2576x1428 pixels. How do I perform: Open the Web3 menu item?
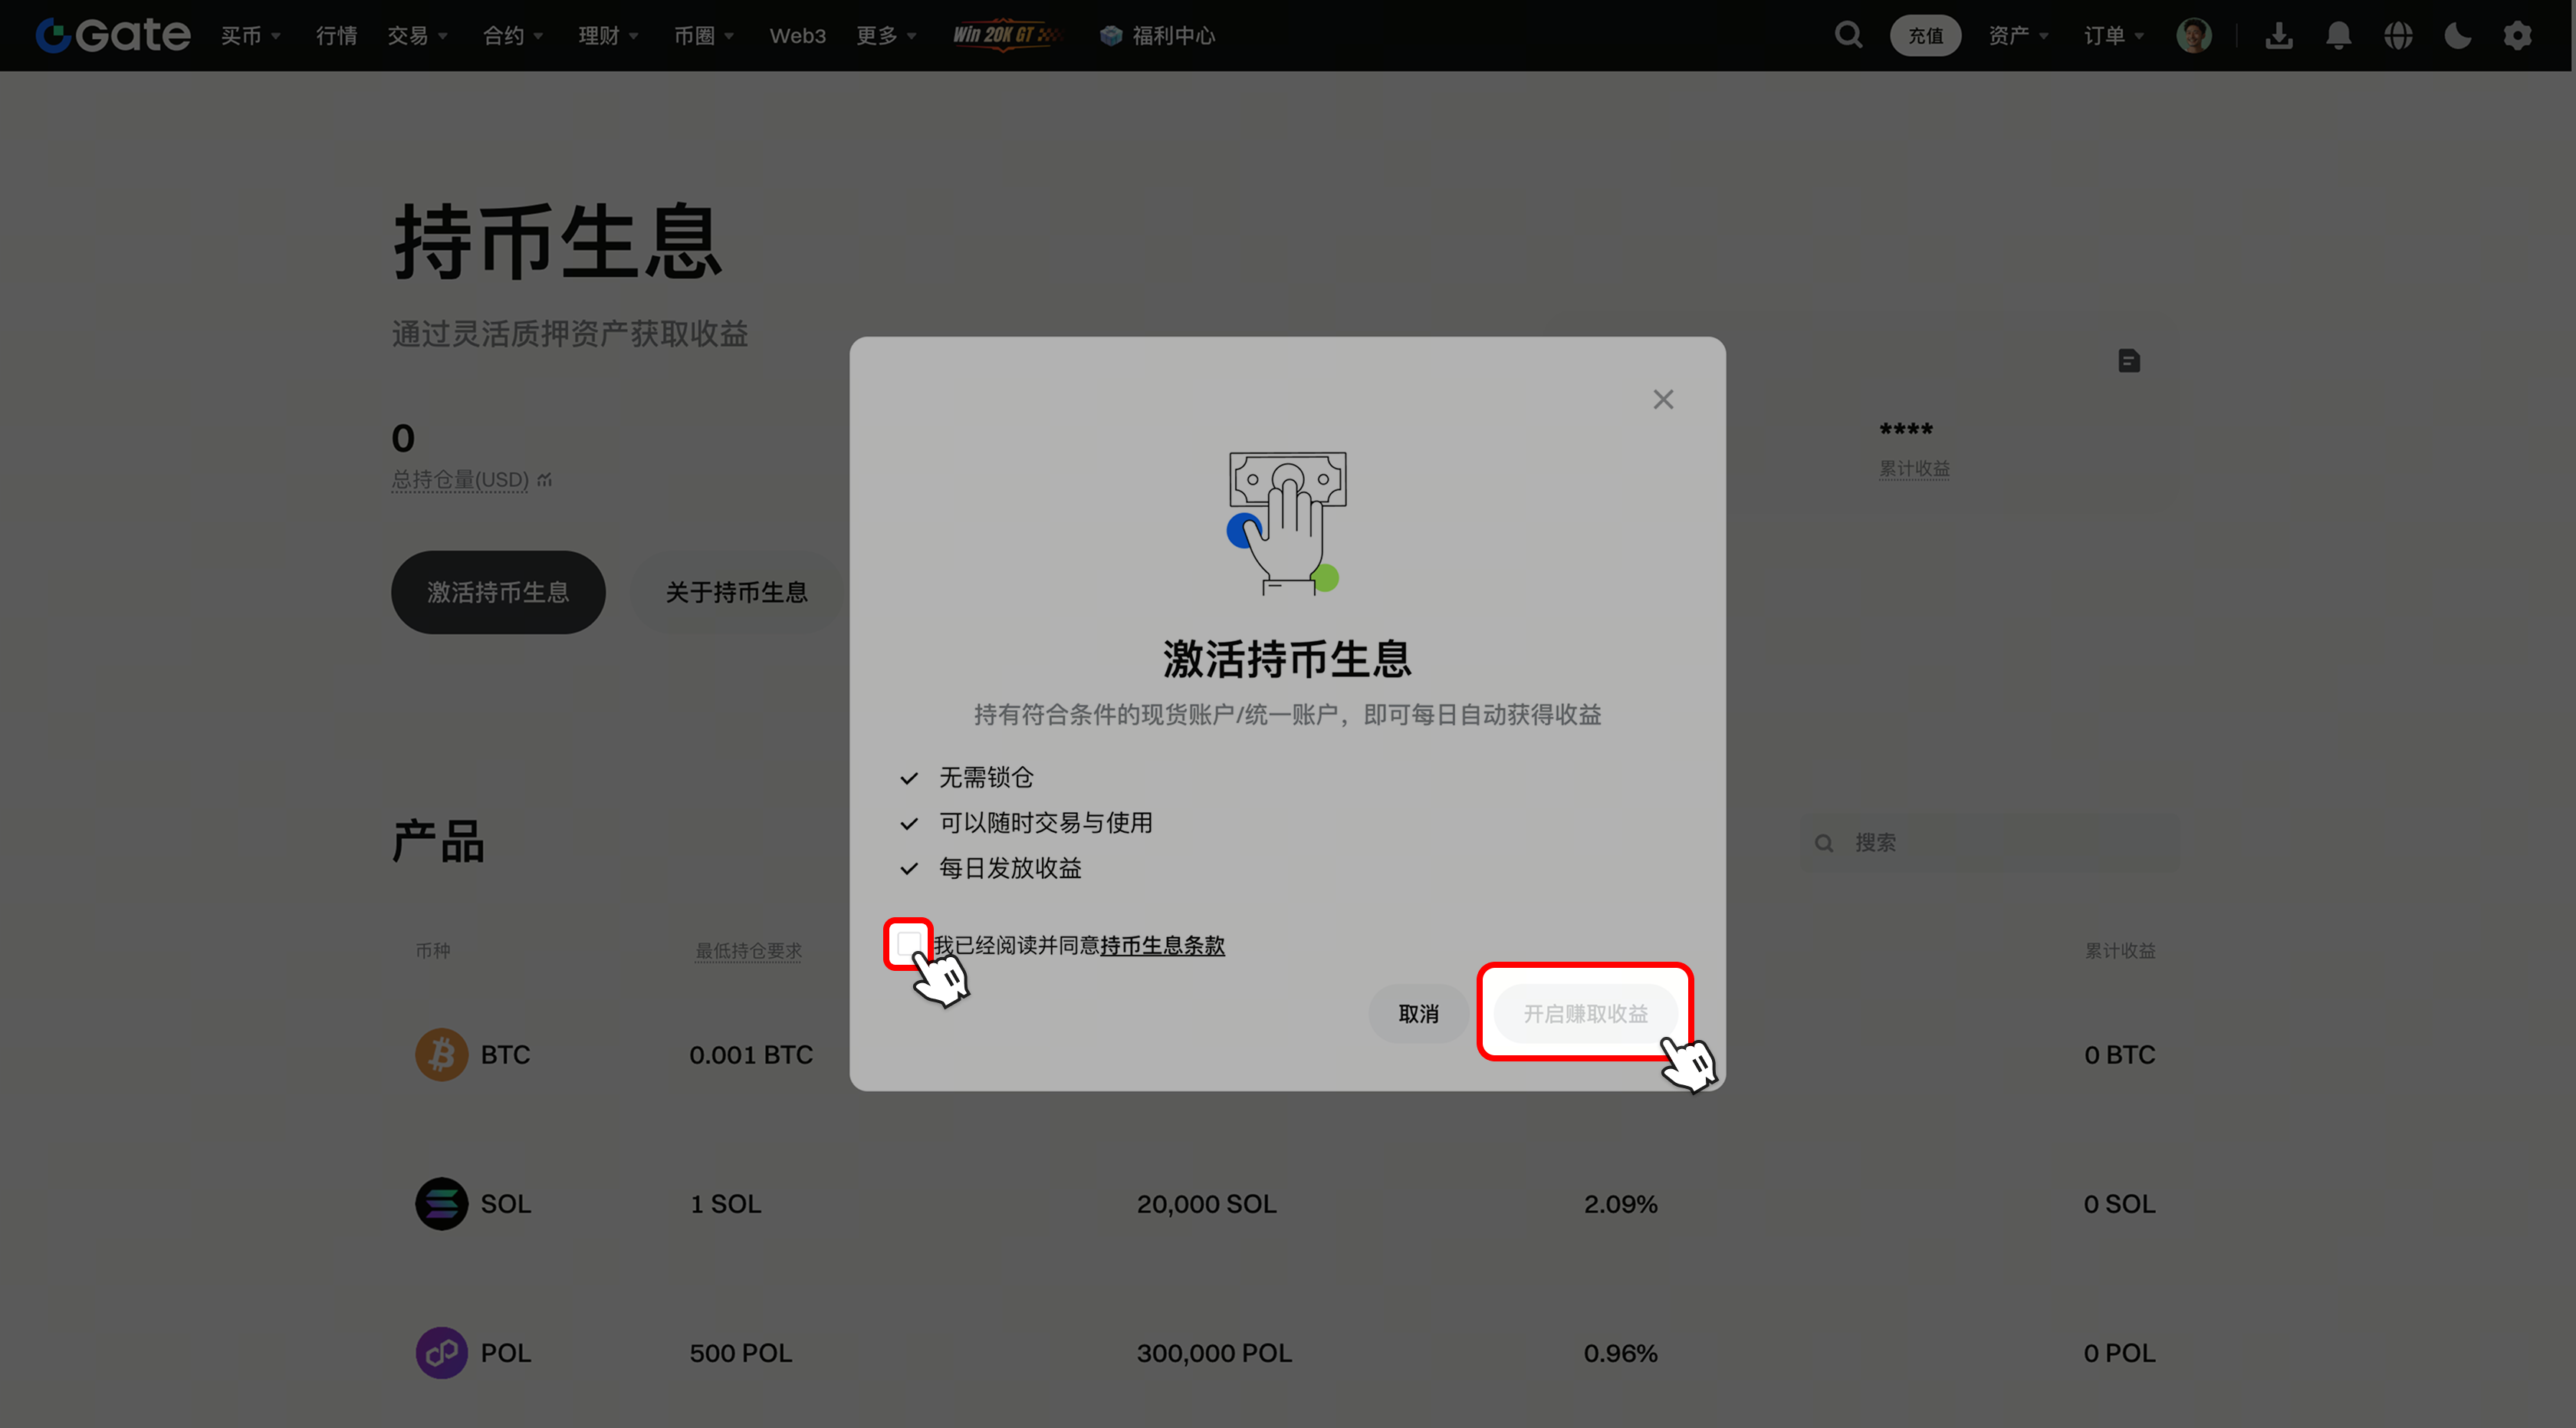pos(797,36)
